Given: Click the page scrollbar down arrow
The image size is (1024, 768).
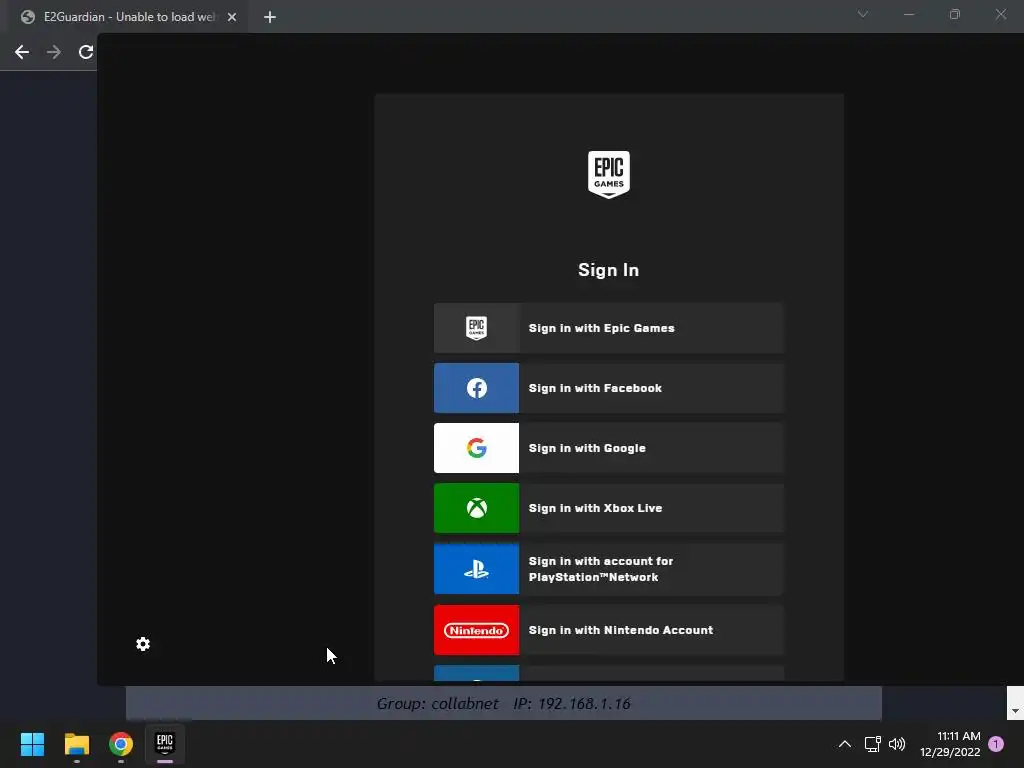Looking at the screenshot, I should (1015, 711).
